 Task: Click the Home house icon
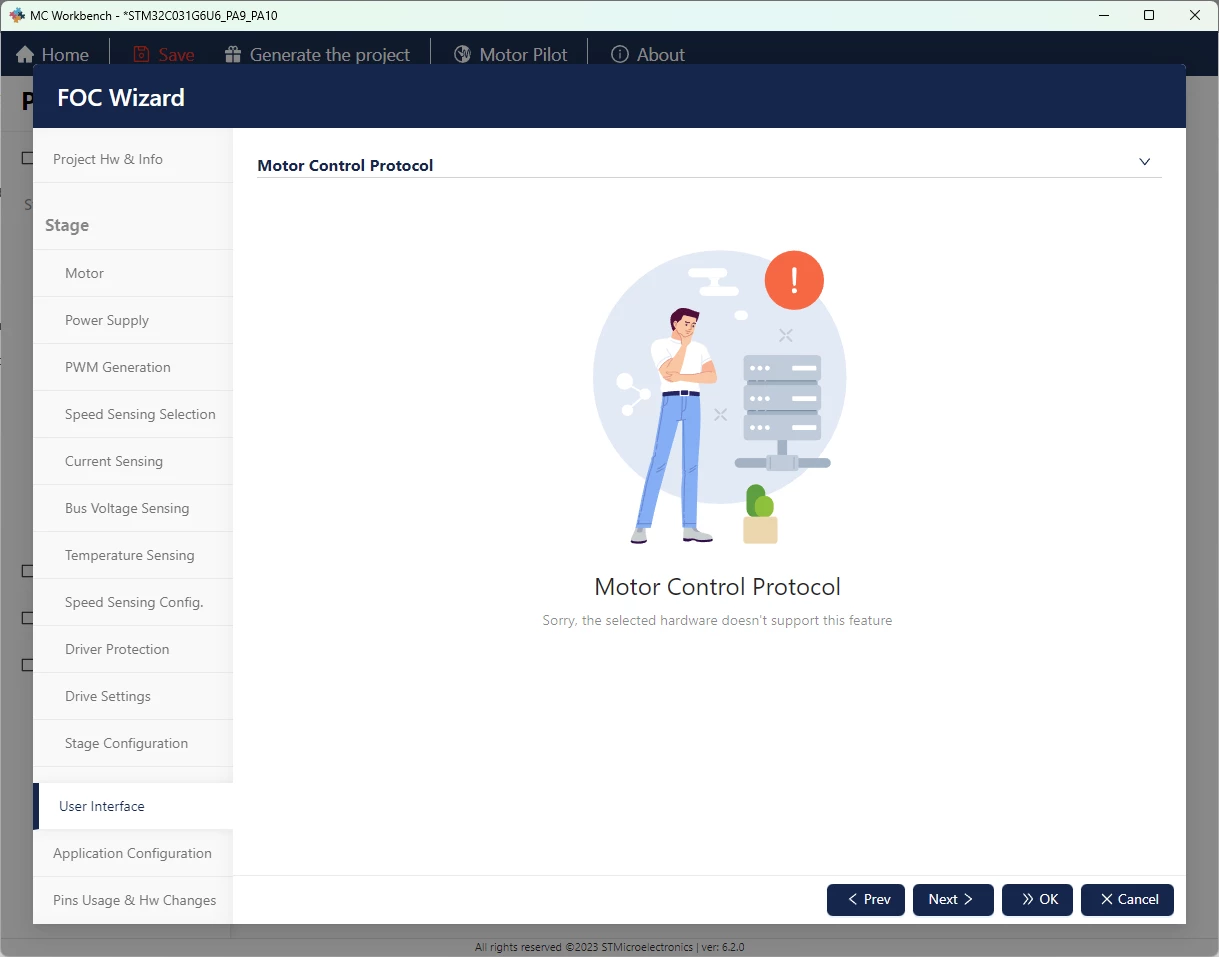[x=25, y=55]
